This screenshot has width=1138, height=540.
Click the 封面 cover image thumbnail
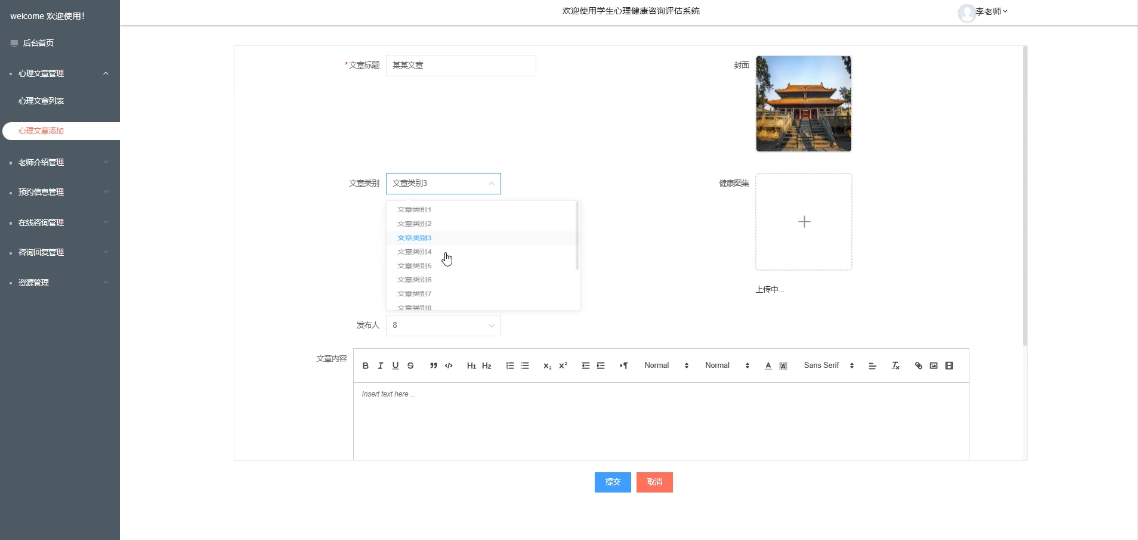tap(803, 104)
